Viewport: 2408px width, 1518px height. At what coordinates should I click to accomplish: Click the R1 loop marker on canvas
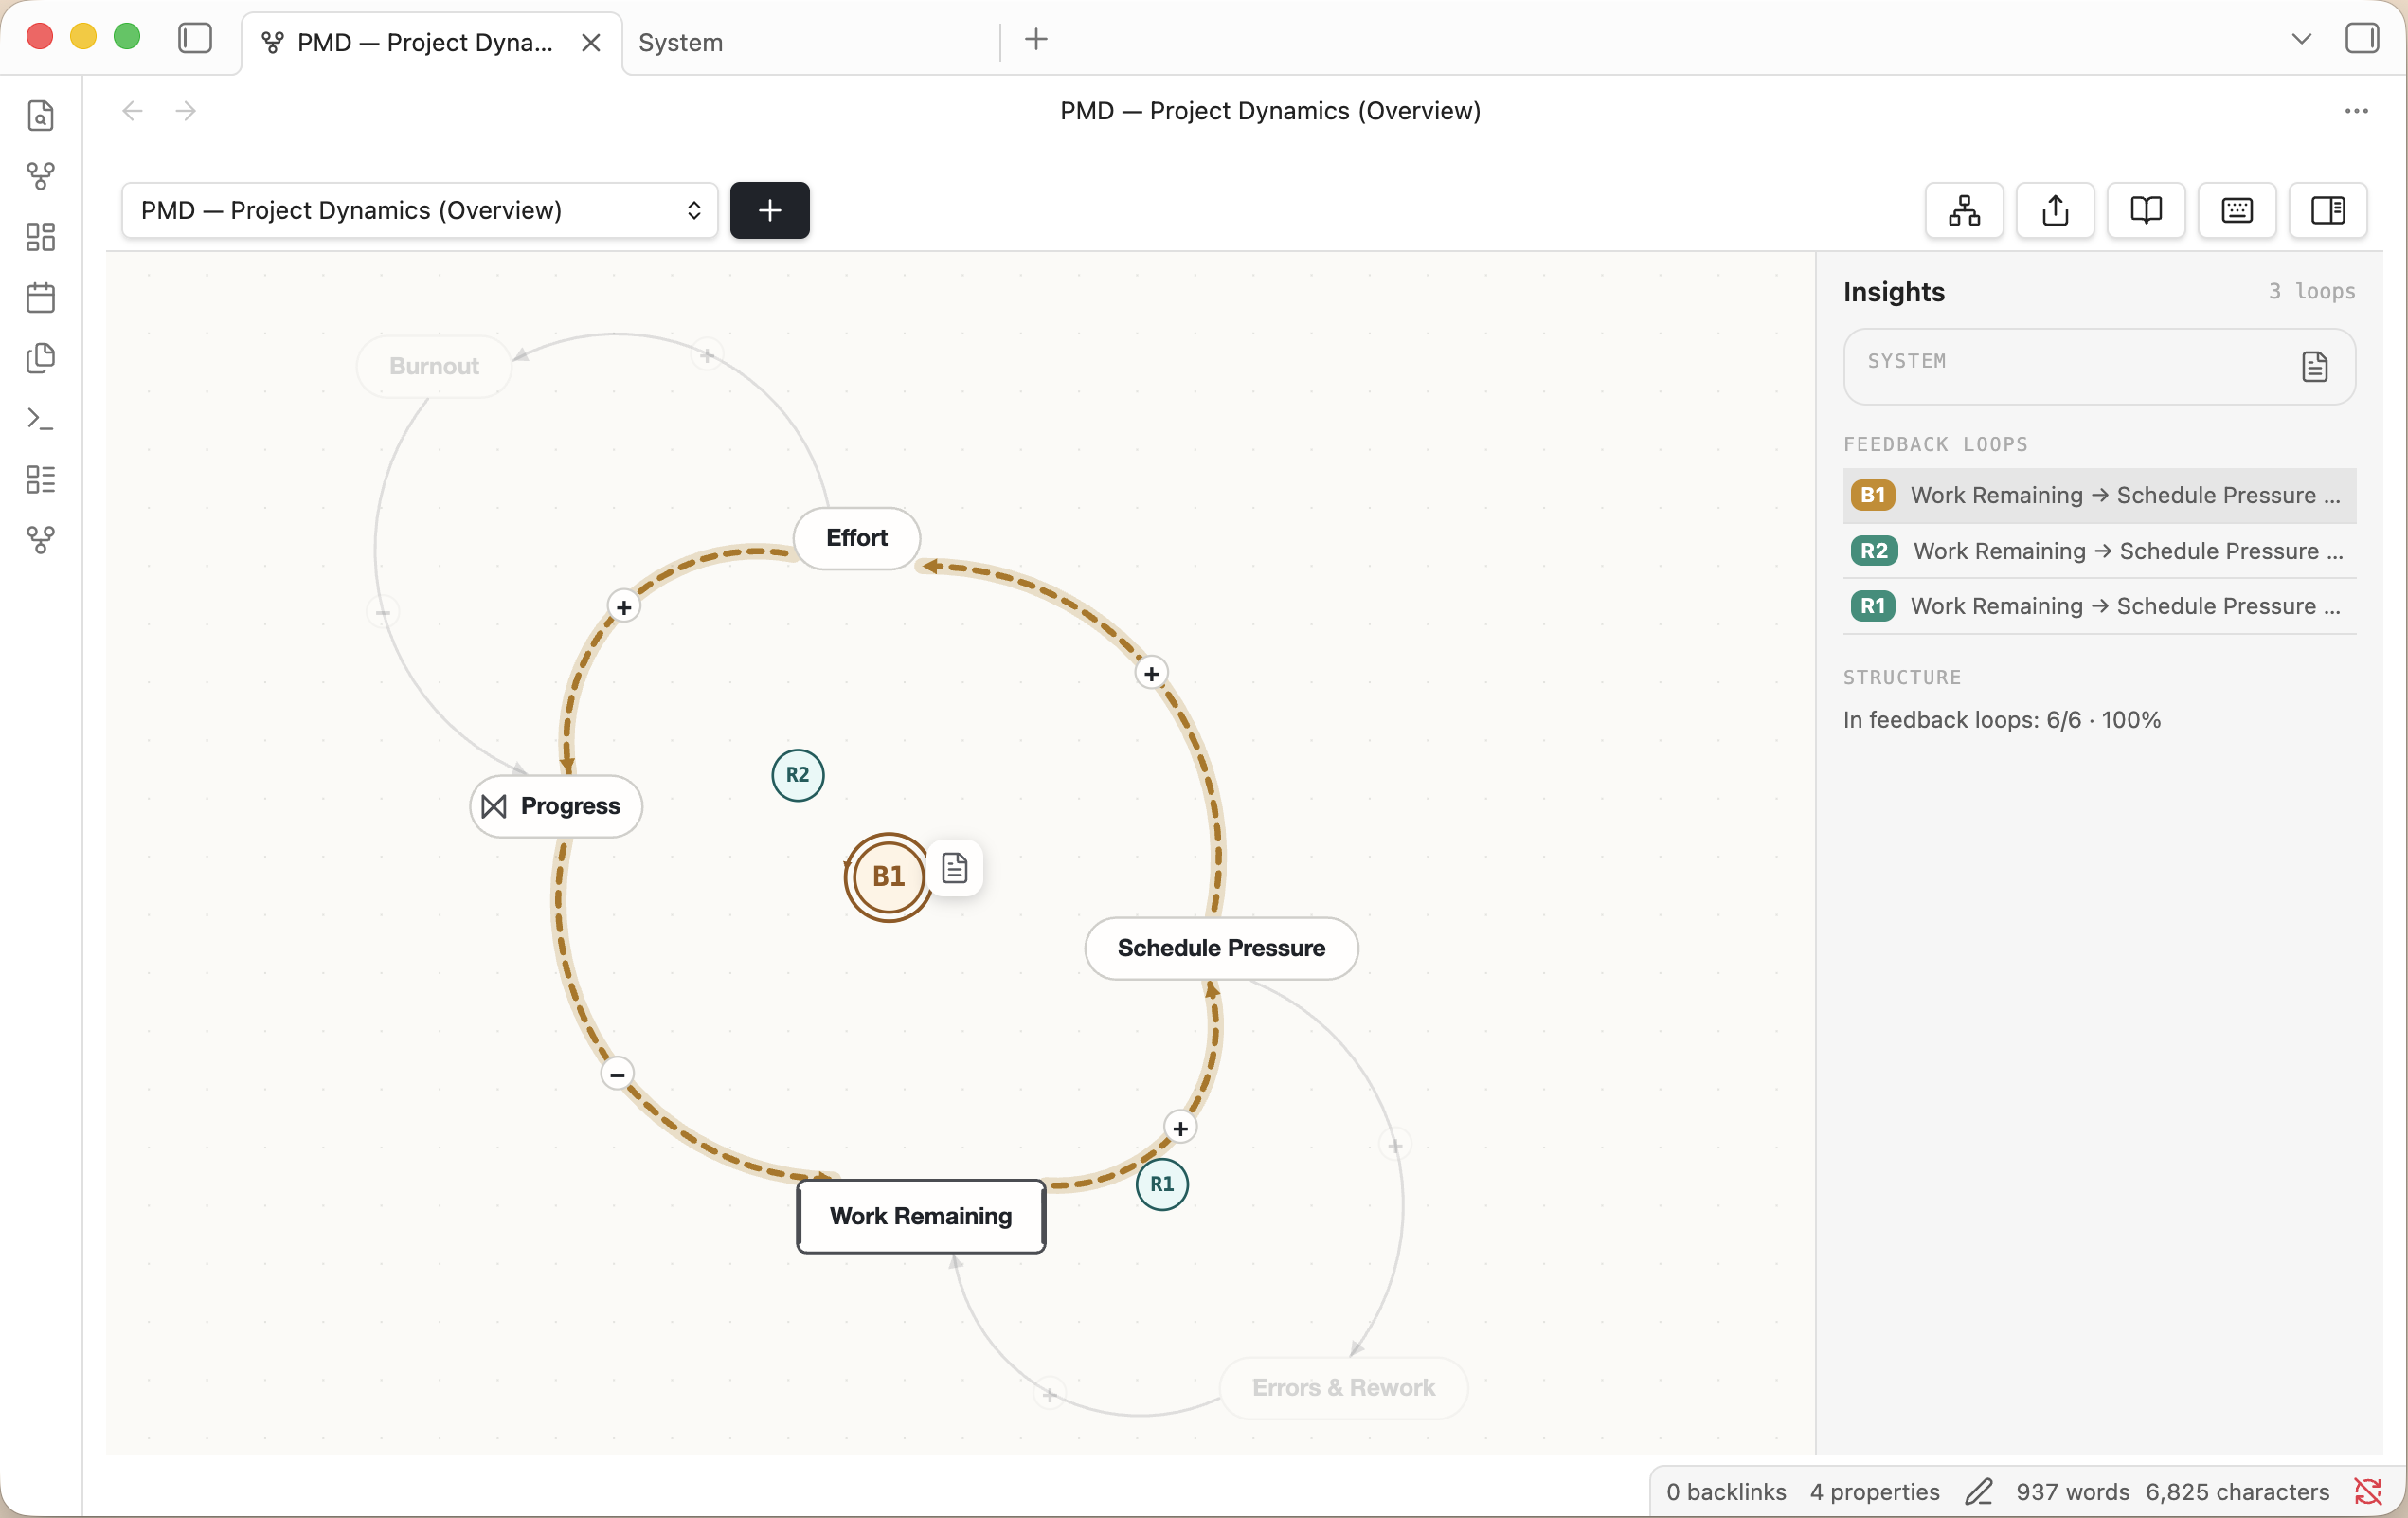tap(1162, 1184)
